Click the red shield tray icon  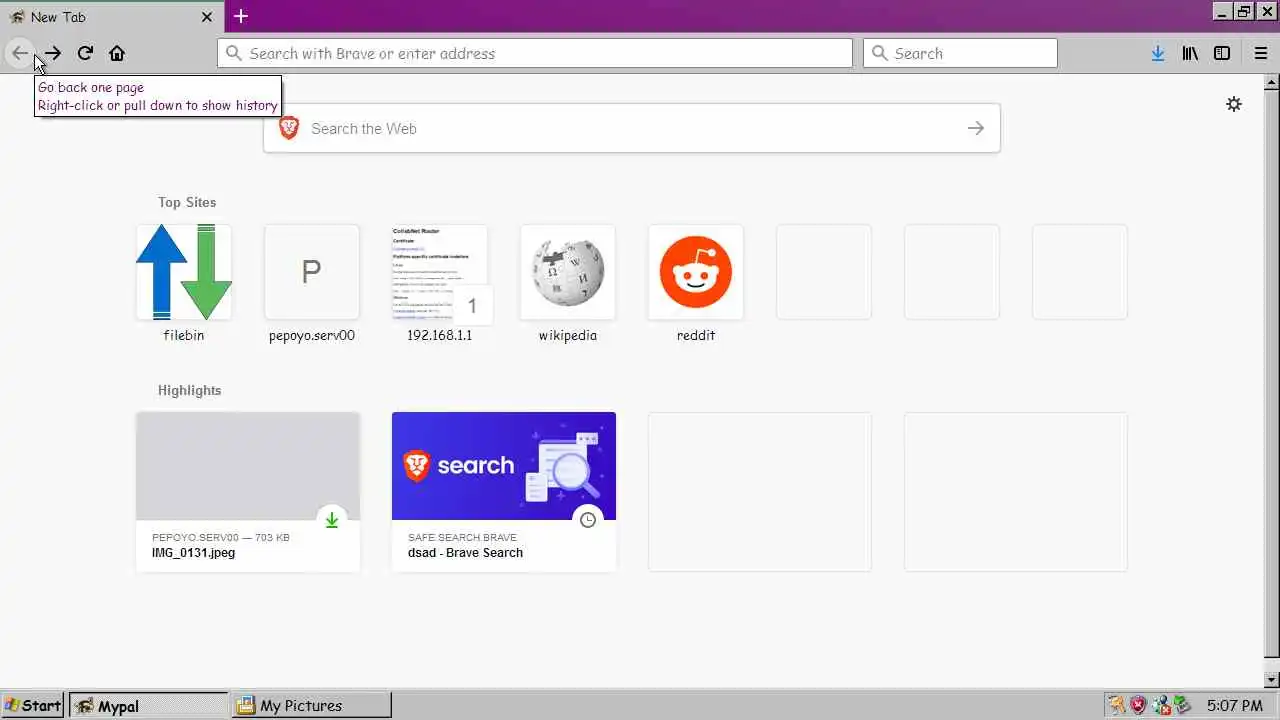click(x=1138, y=705)
